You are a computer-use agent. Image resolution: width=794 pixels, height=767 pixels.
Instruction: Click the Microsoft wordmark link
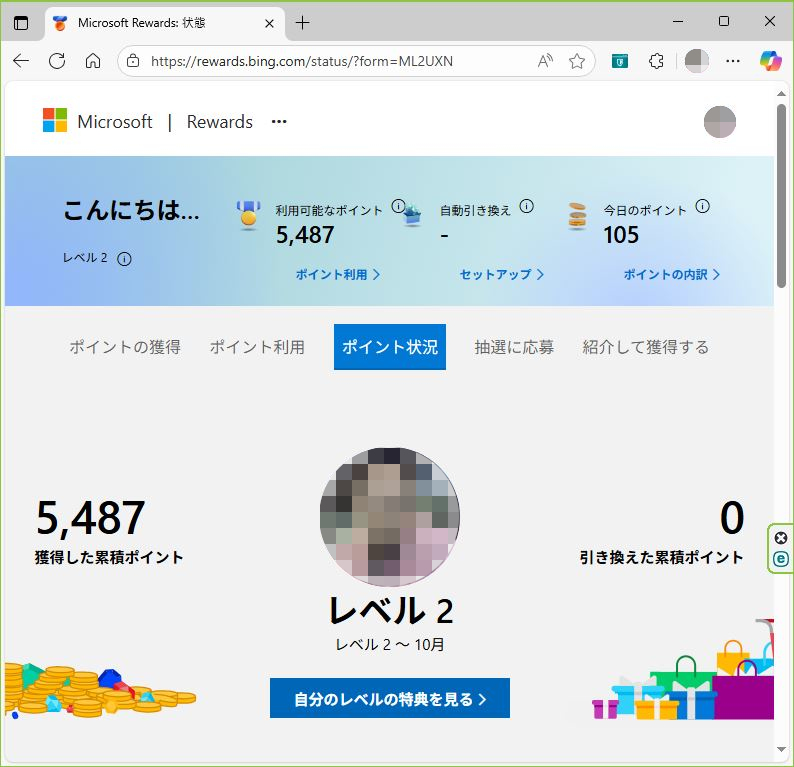114,122
